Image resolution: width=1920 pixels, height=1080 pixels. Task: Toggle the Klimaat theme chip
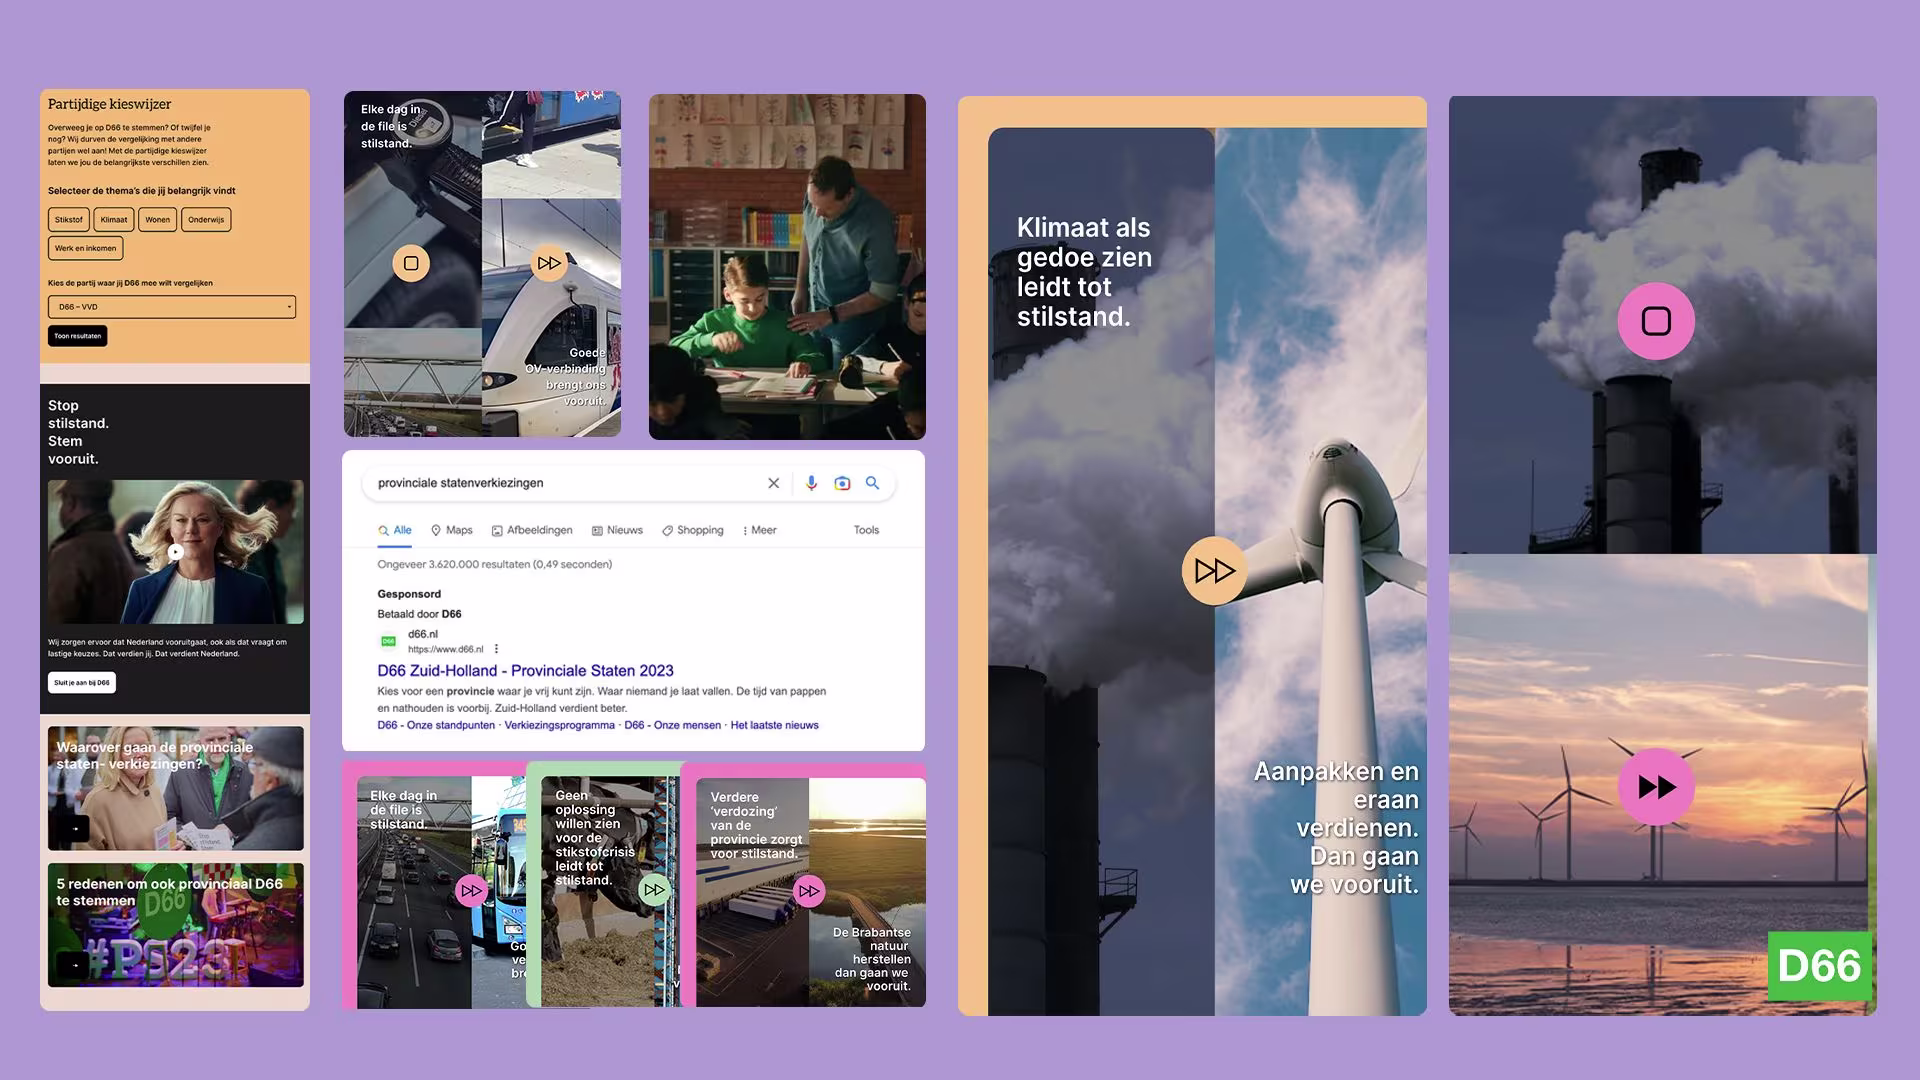[114, 220]
